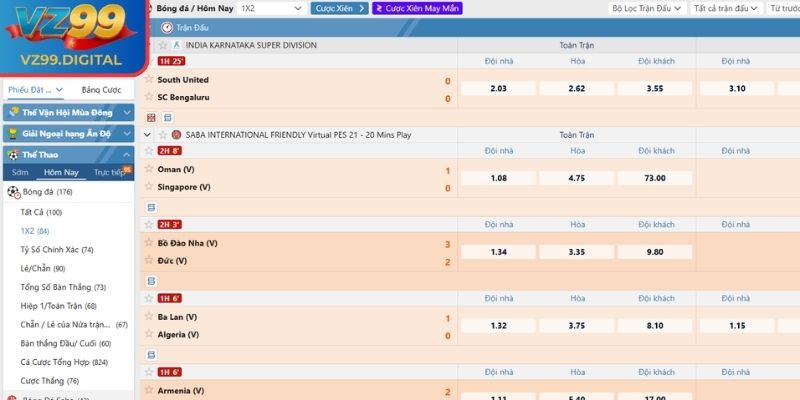Favorite the South United team star
The image size is (800, 400).
(x=149, y=79)
